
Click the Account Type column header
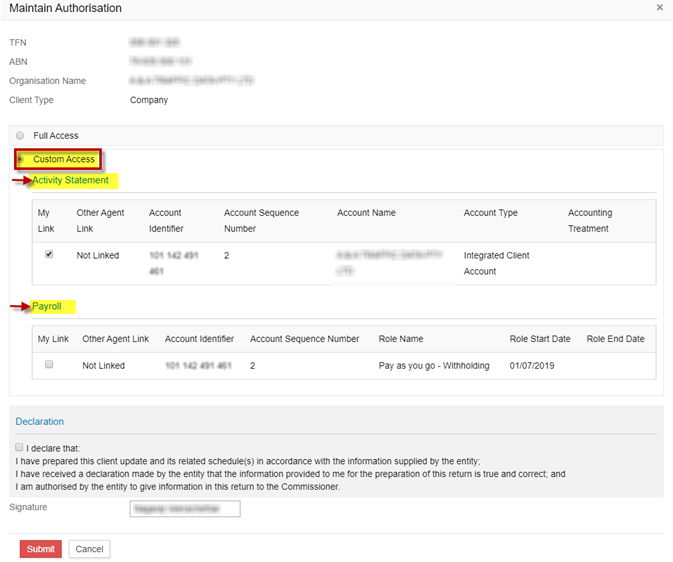coord(490,213)
